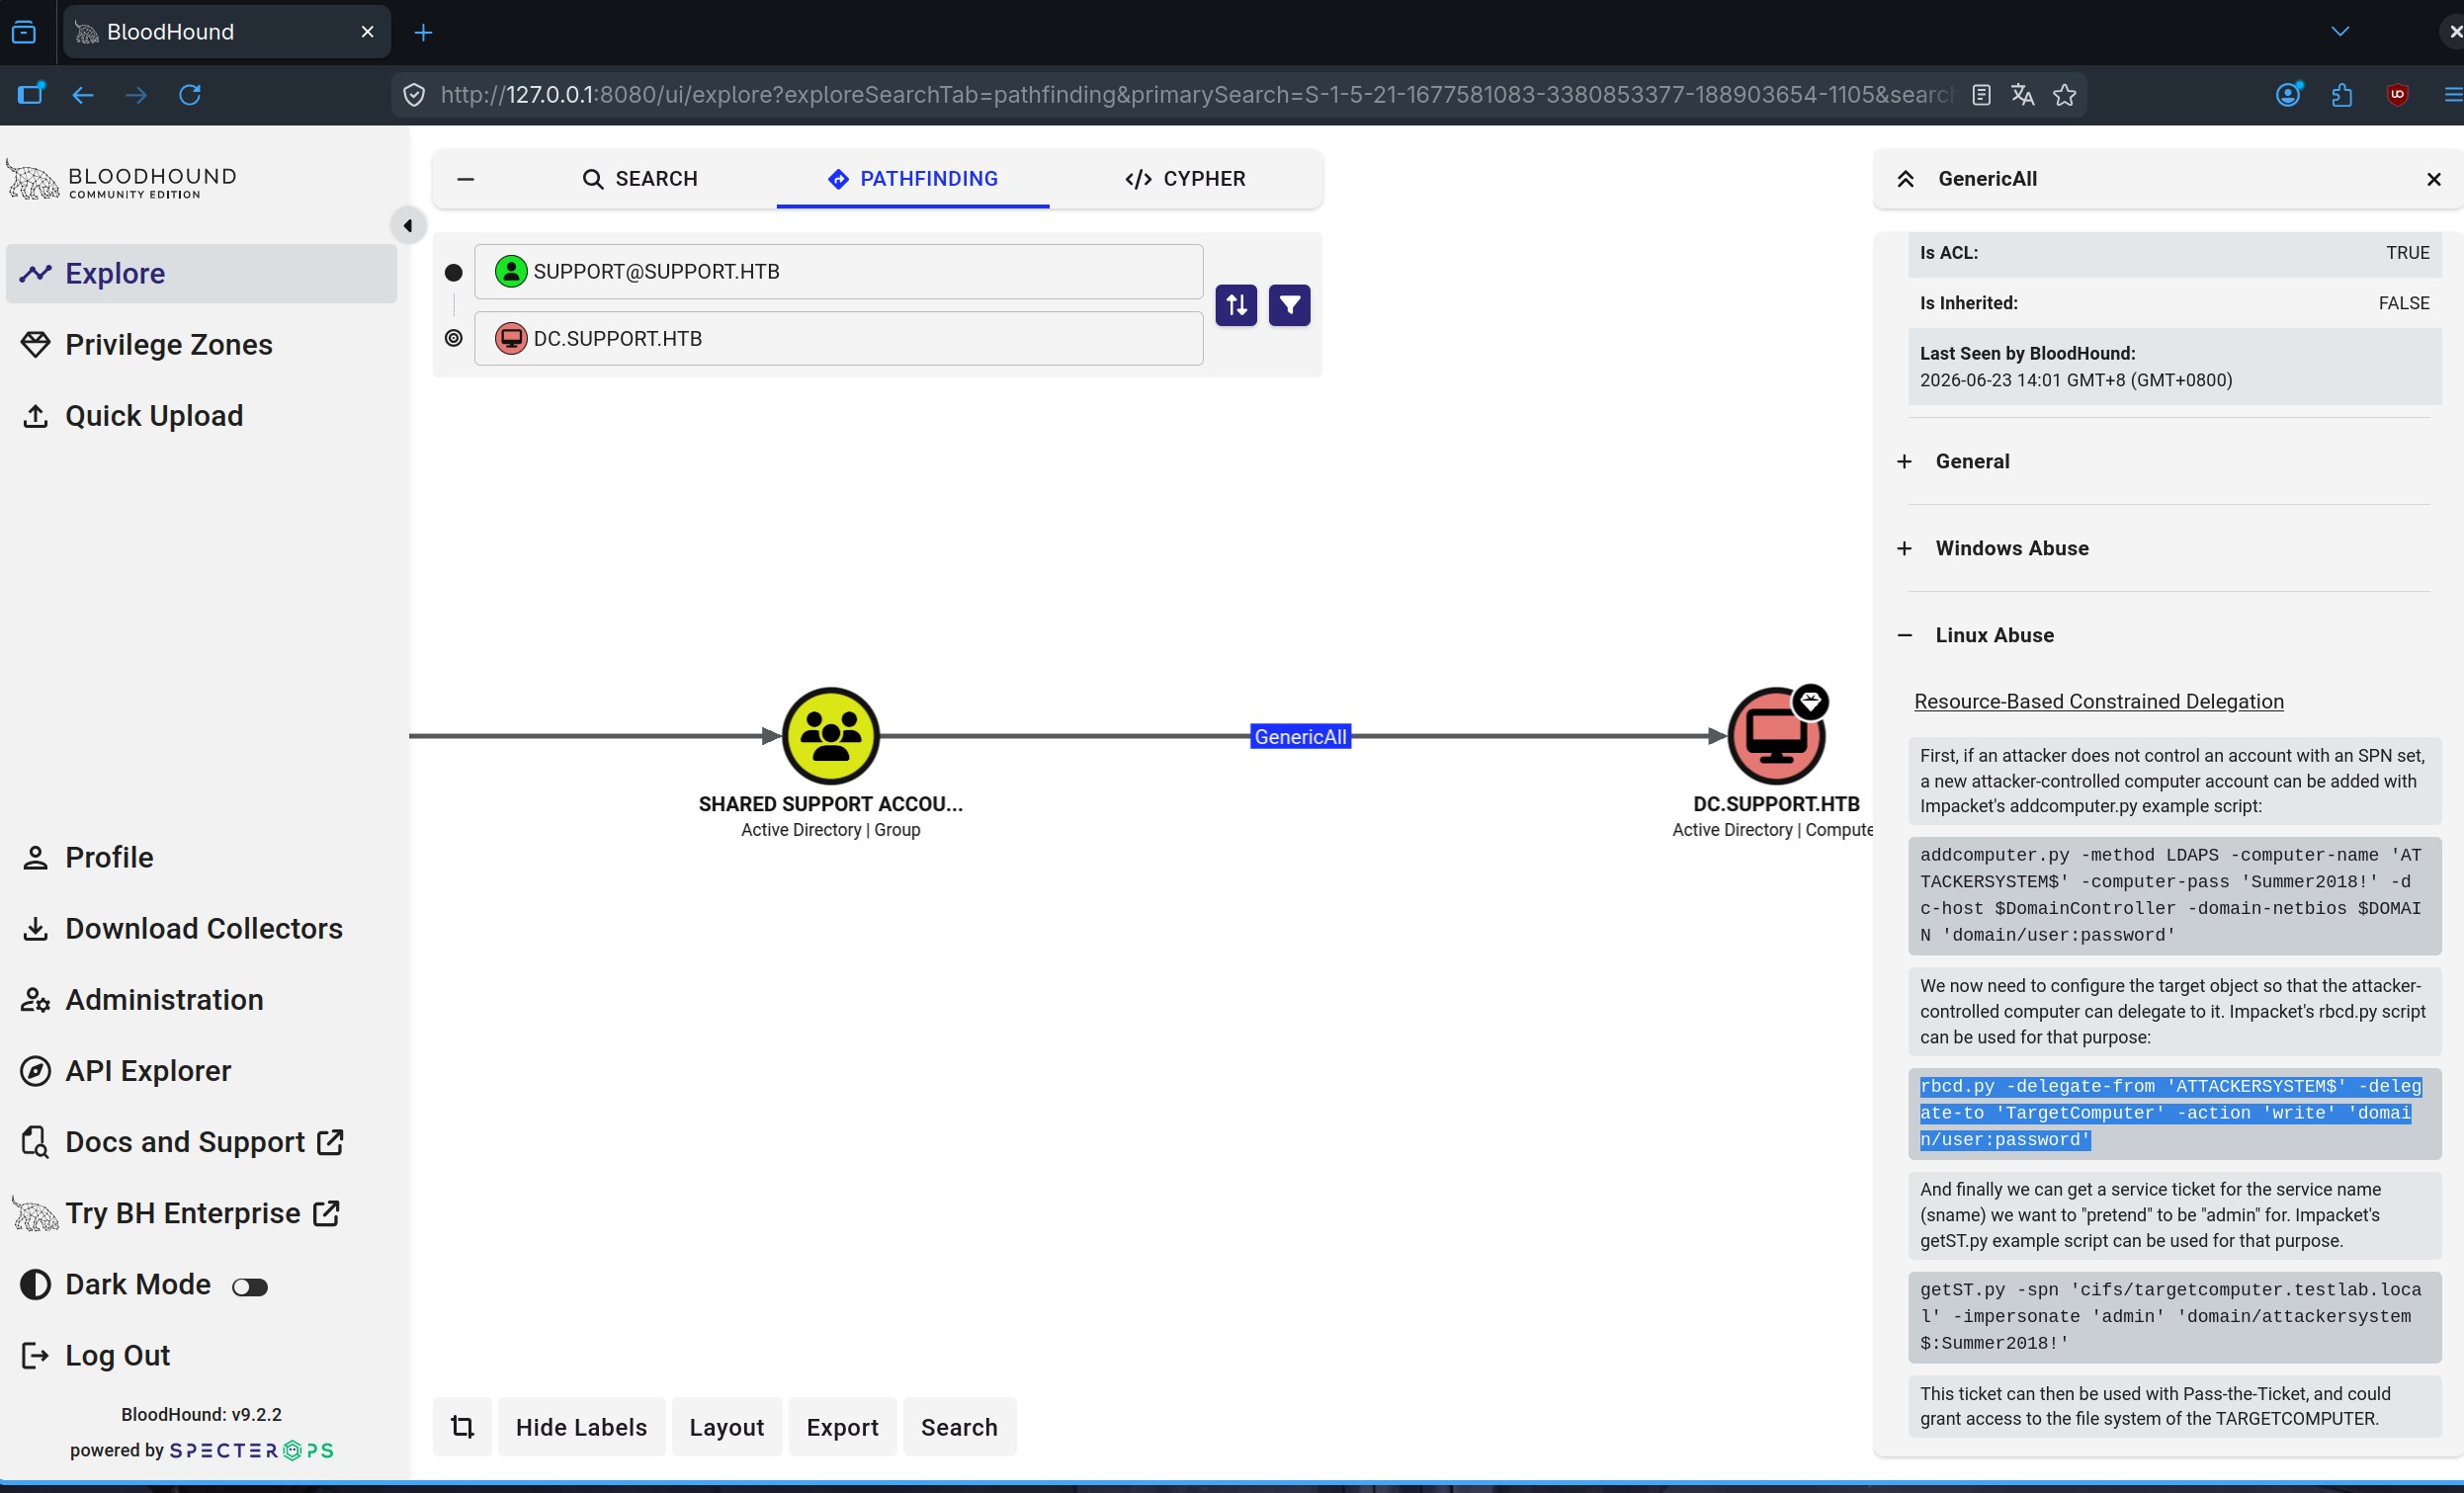Reload the page with browser refresh icon
Image resolution: width=2464 pixels, height=1493 pixels.
190,94
